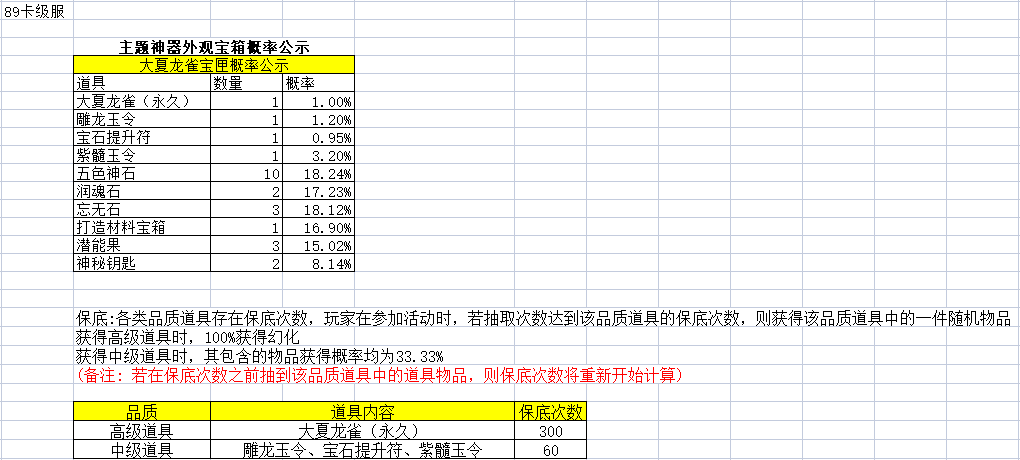The width and height of the screenshot is (1020, 460).
Task: Select the quantity cell for 神秘钥匙
Action: [247, 264]
